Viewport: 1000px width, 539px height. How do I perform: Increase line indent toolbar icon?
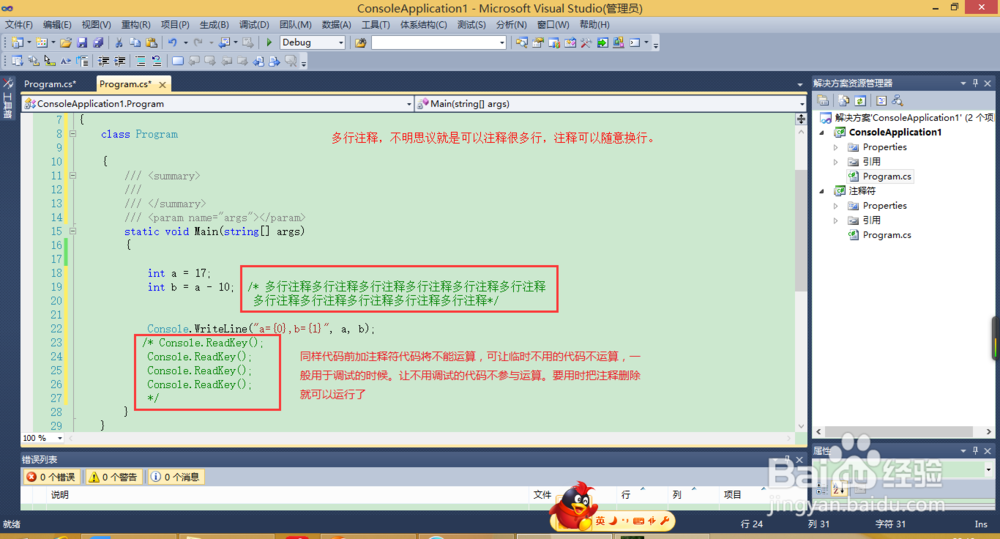click(x=120, y=61)
